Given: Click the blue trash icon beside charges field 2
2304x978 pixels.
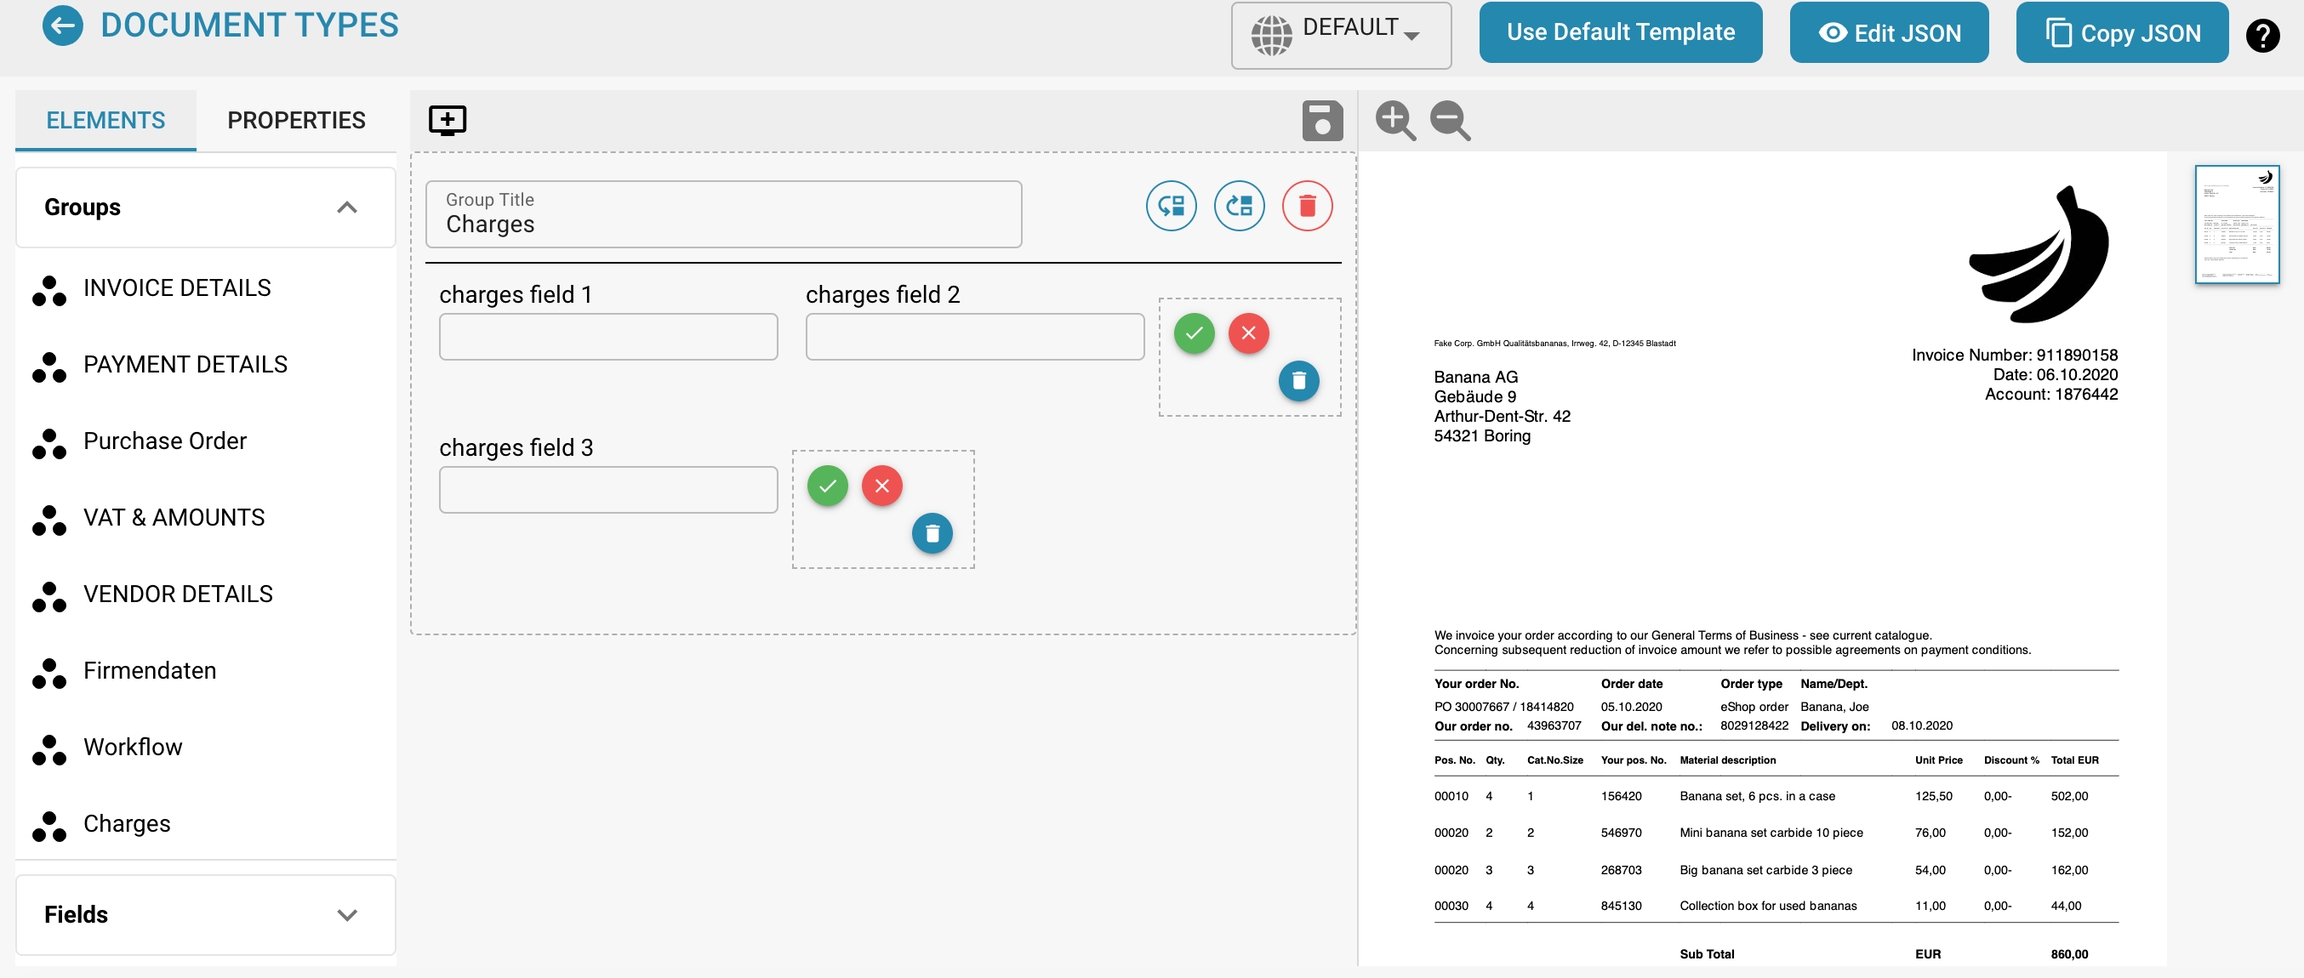Looking at the screenshot, I should [1298, 381].
